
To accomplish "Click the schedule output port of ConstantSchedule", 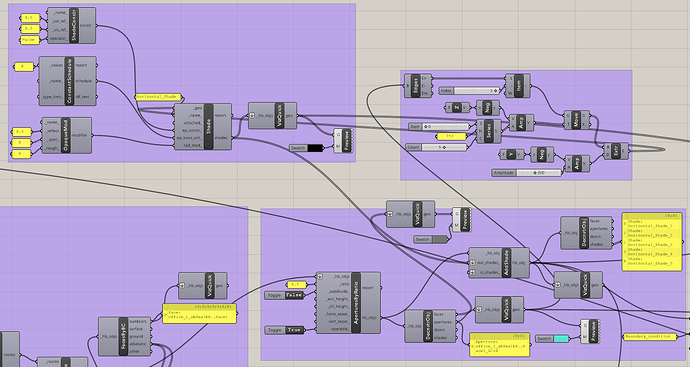I will 97,81.
